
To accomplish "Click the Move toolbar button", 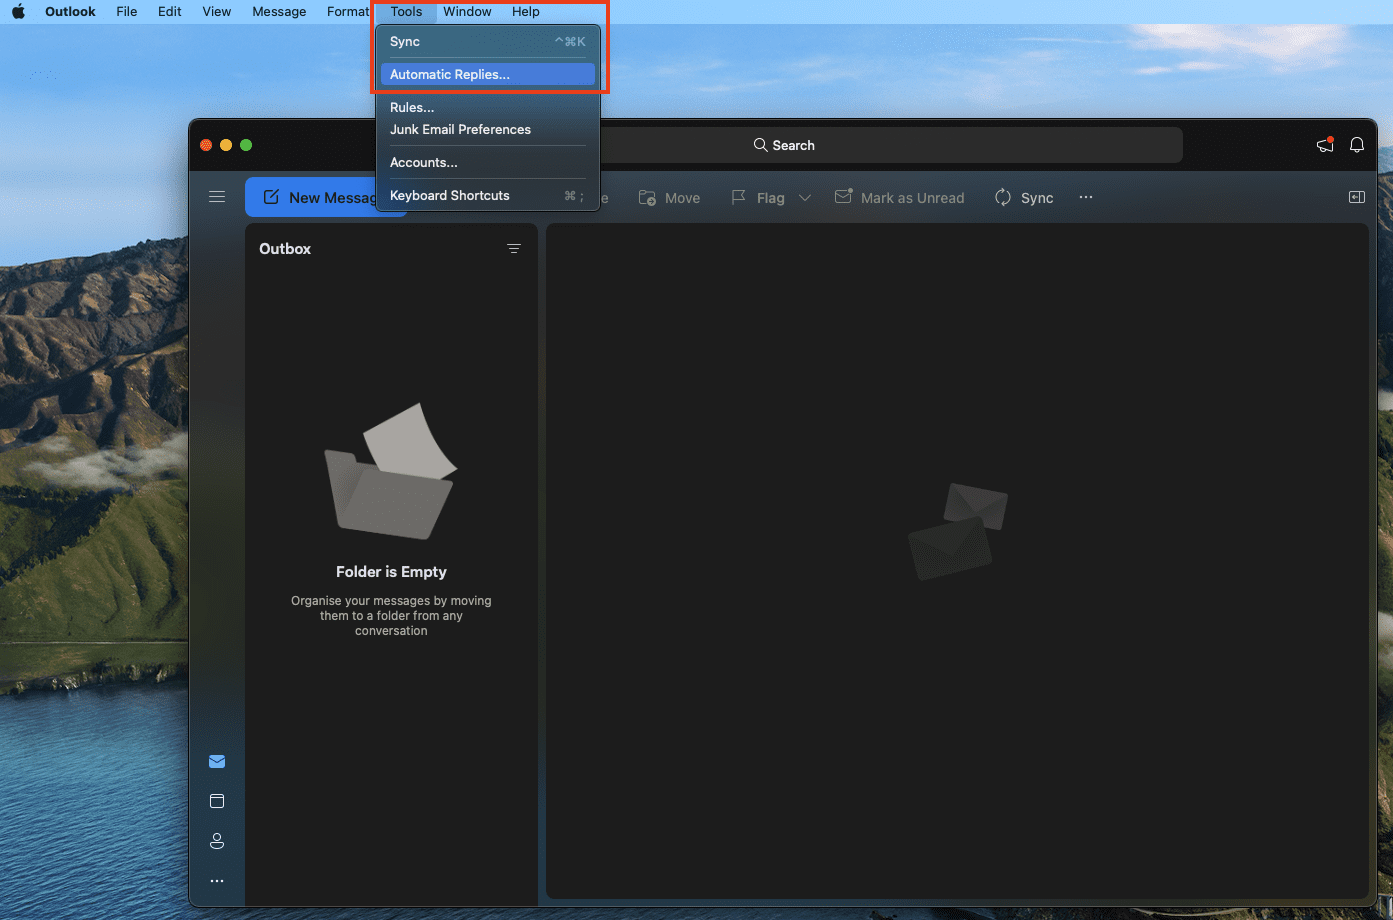I will 670,198.
